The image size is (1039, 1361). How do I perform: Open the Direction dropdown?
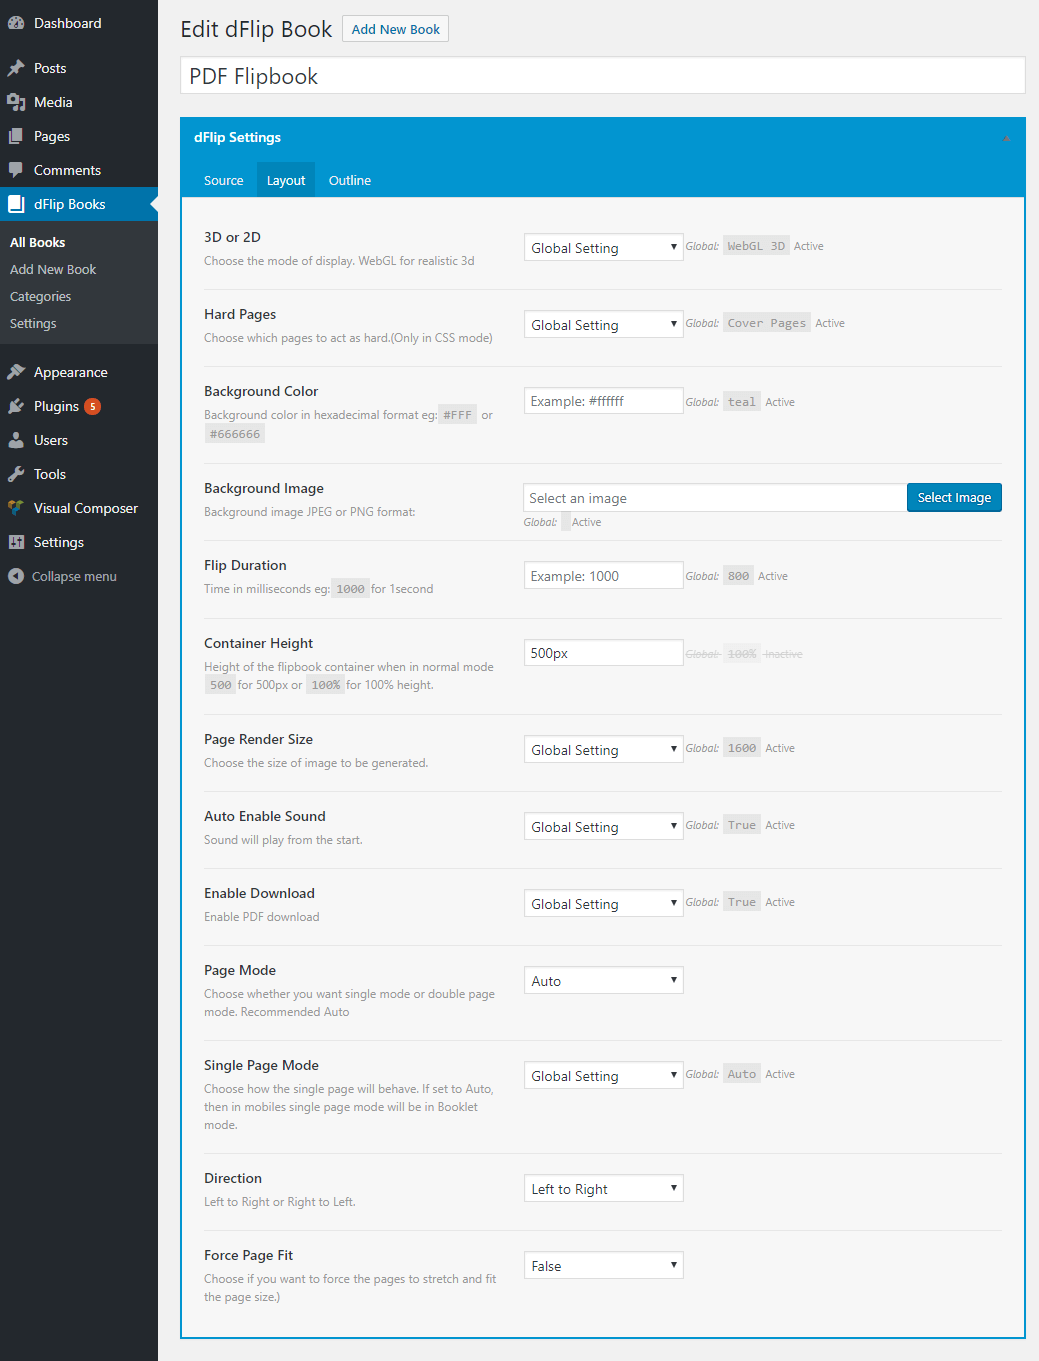pos(603,1188)
